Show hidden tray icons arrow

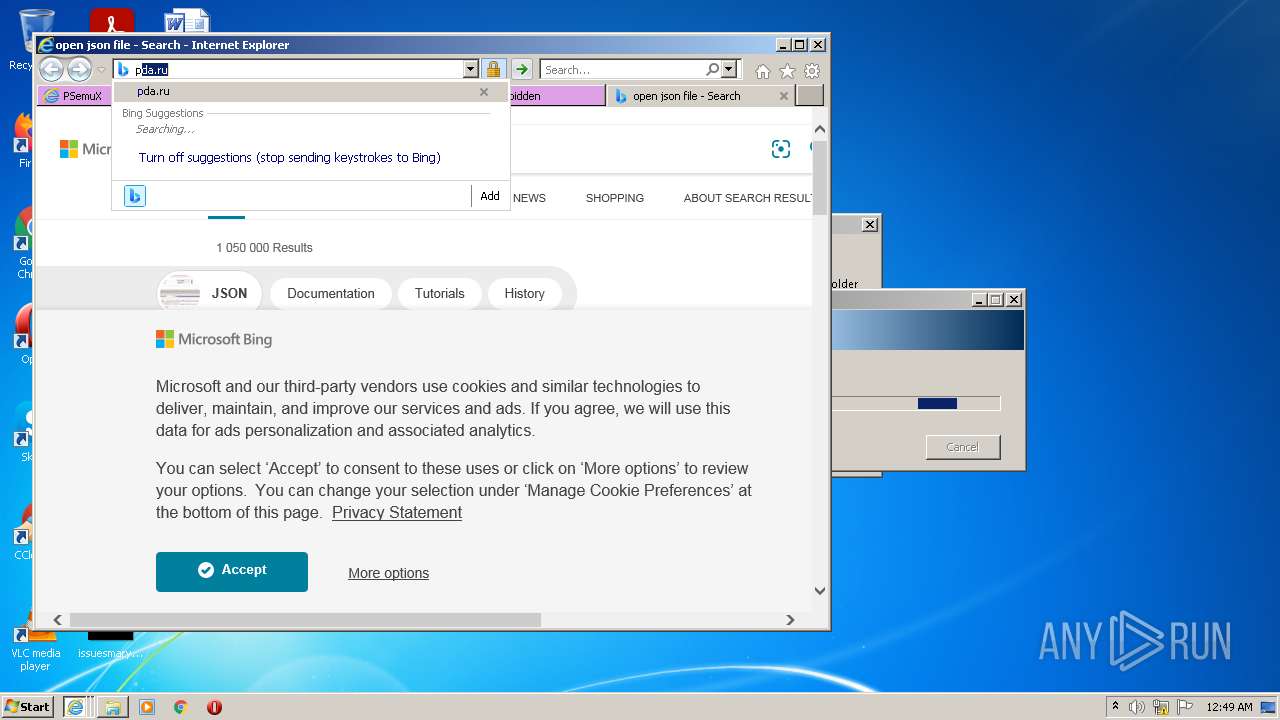coord(1116,707)
